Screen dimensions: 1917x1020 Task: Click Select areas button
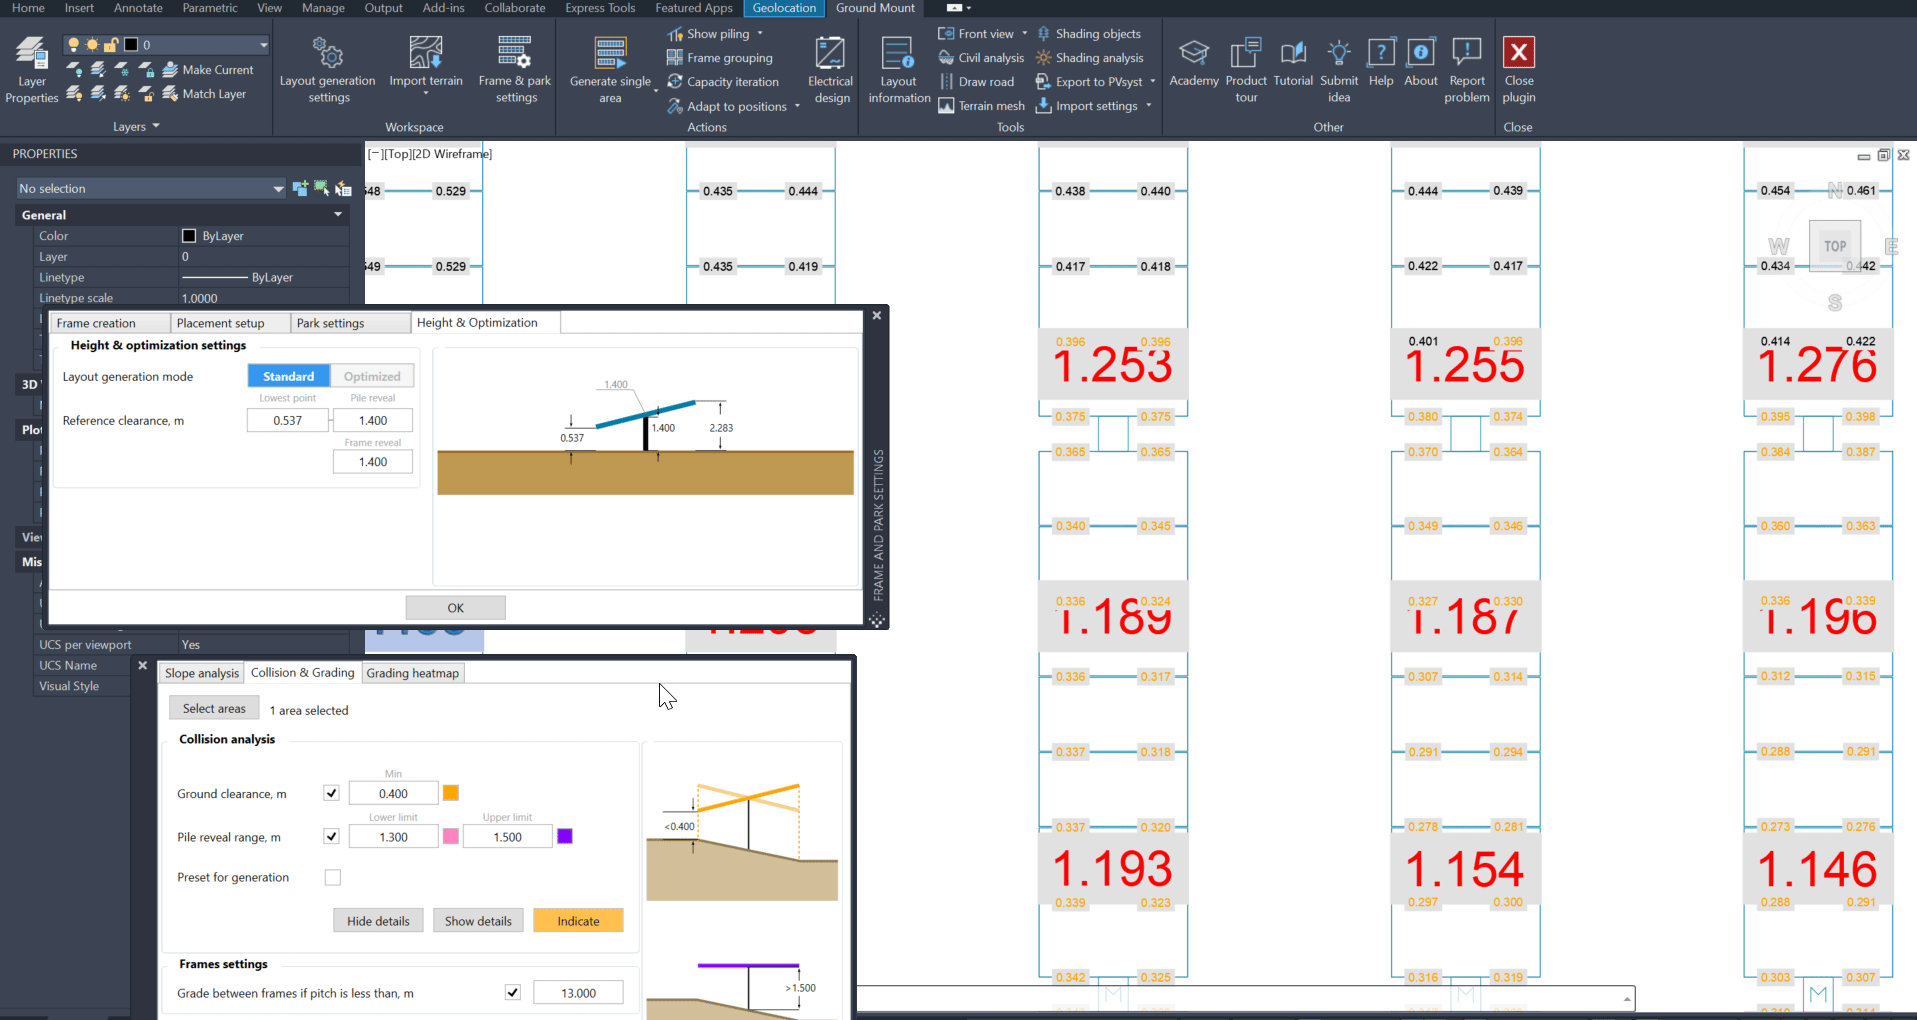pos(214,709)
